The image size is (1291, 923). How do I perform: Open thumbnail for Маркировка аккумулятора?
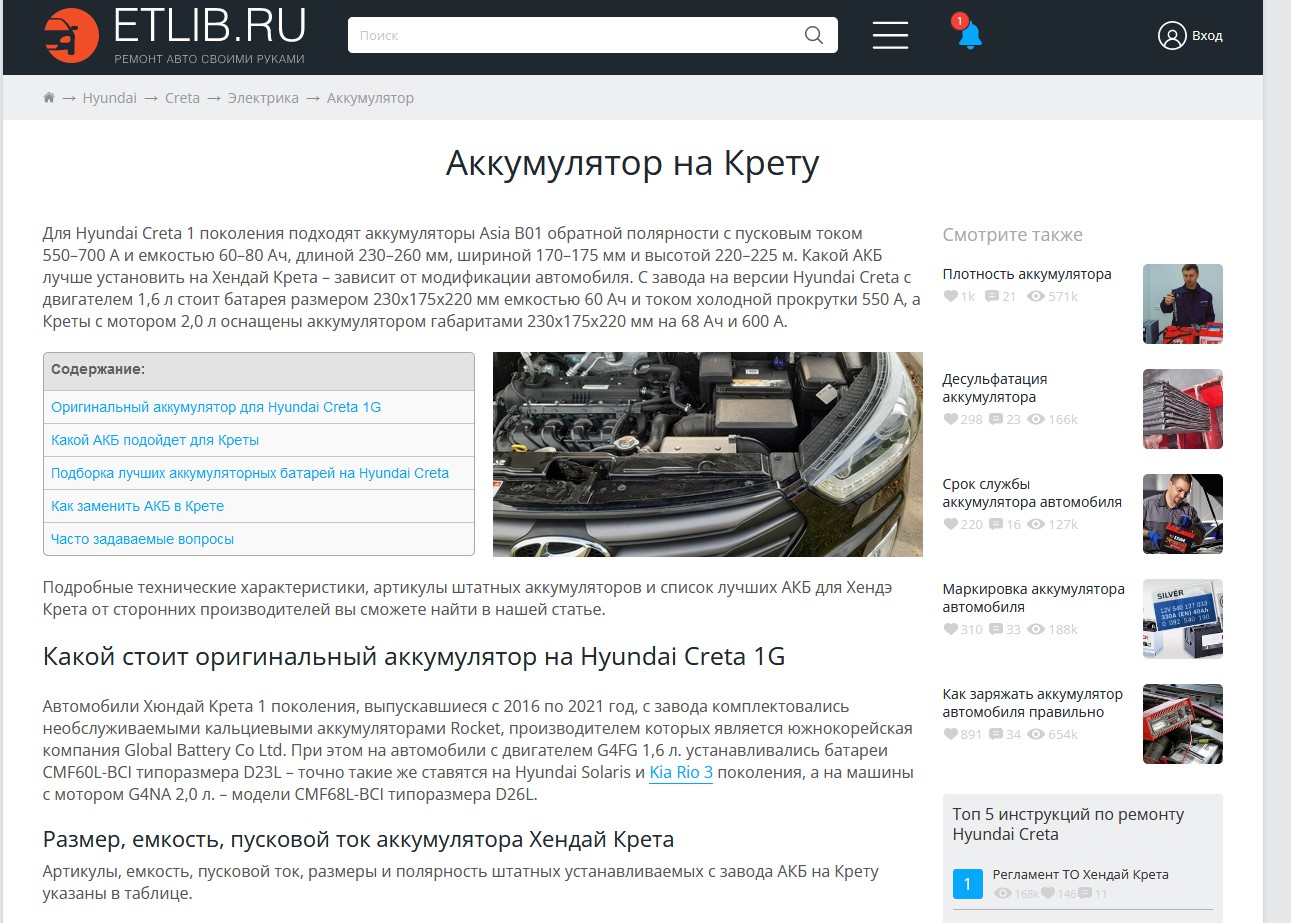(1183, 619)
